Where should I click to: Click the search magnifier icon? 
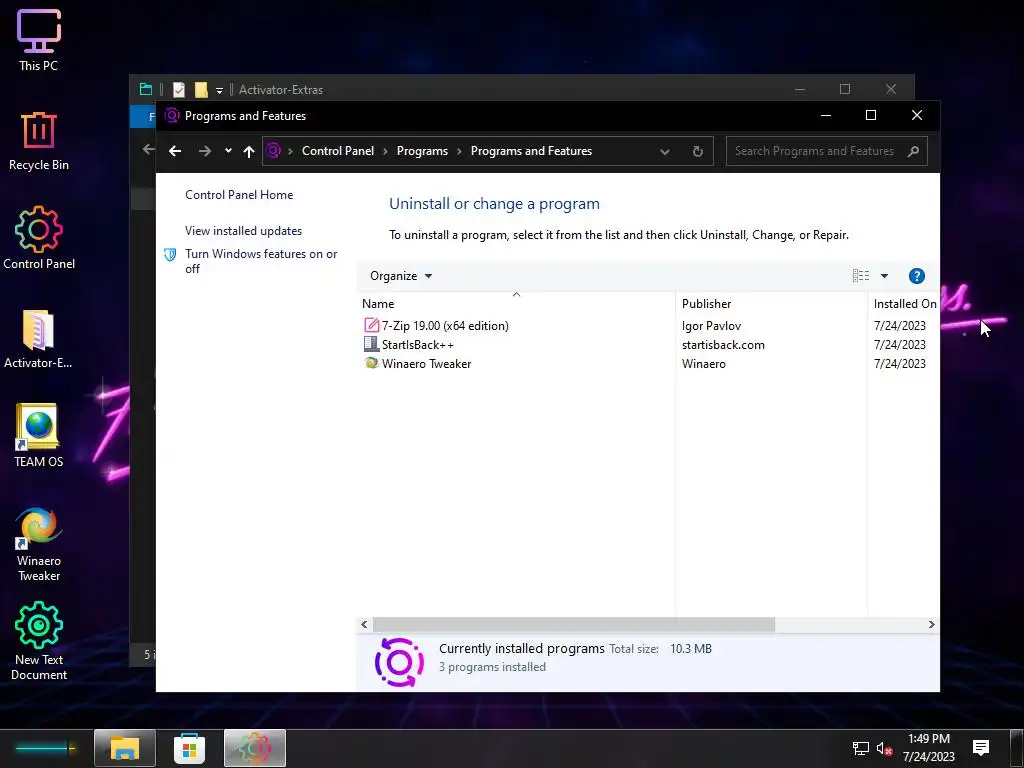[x=914, y=152]
